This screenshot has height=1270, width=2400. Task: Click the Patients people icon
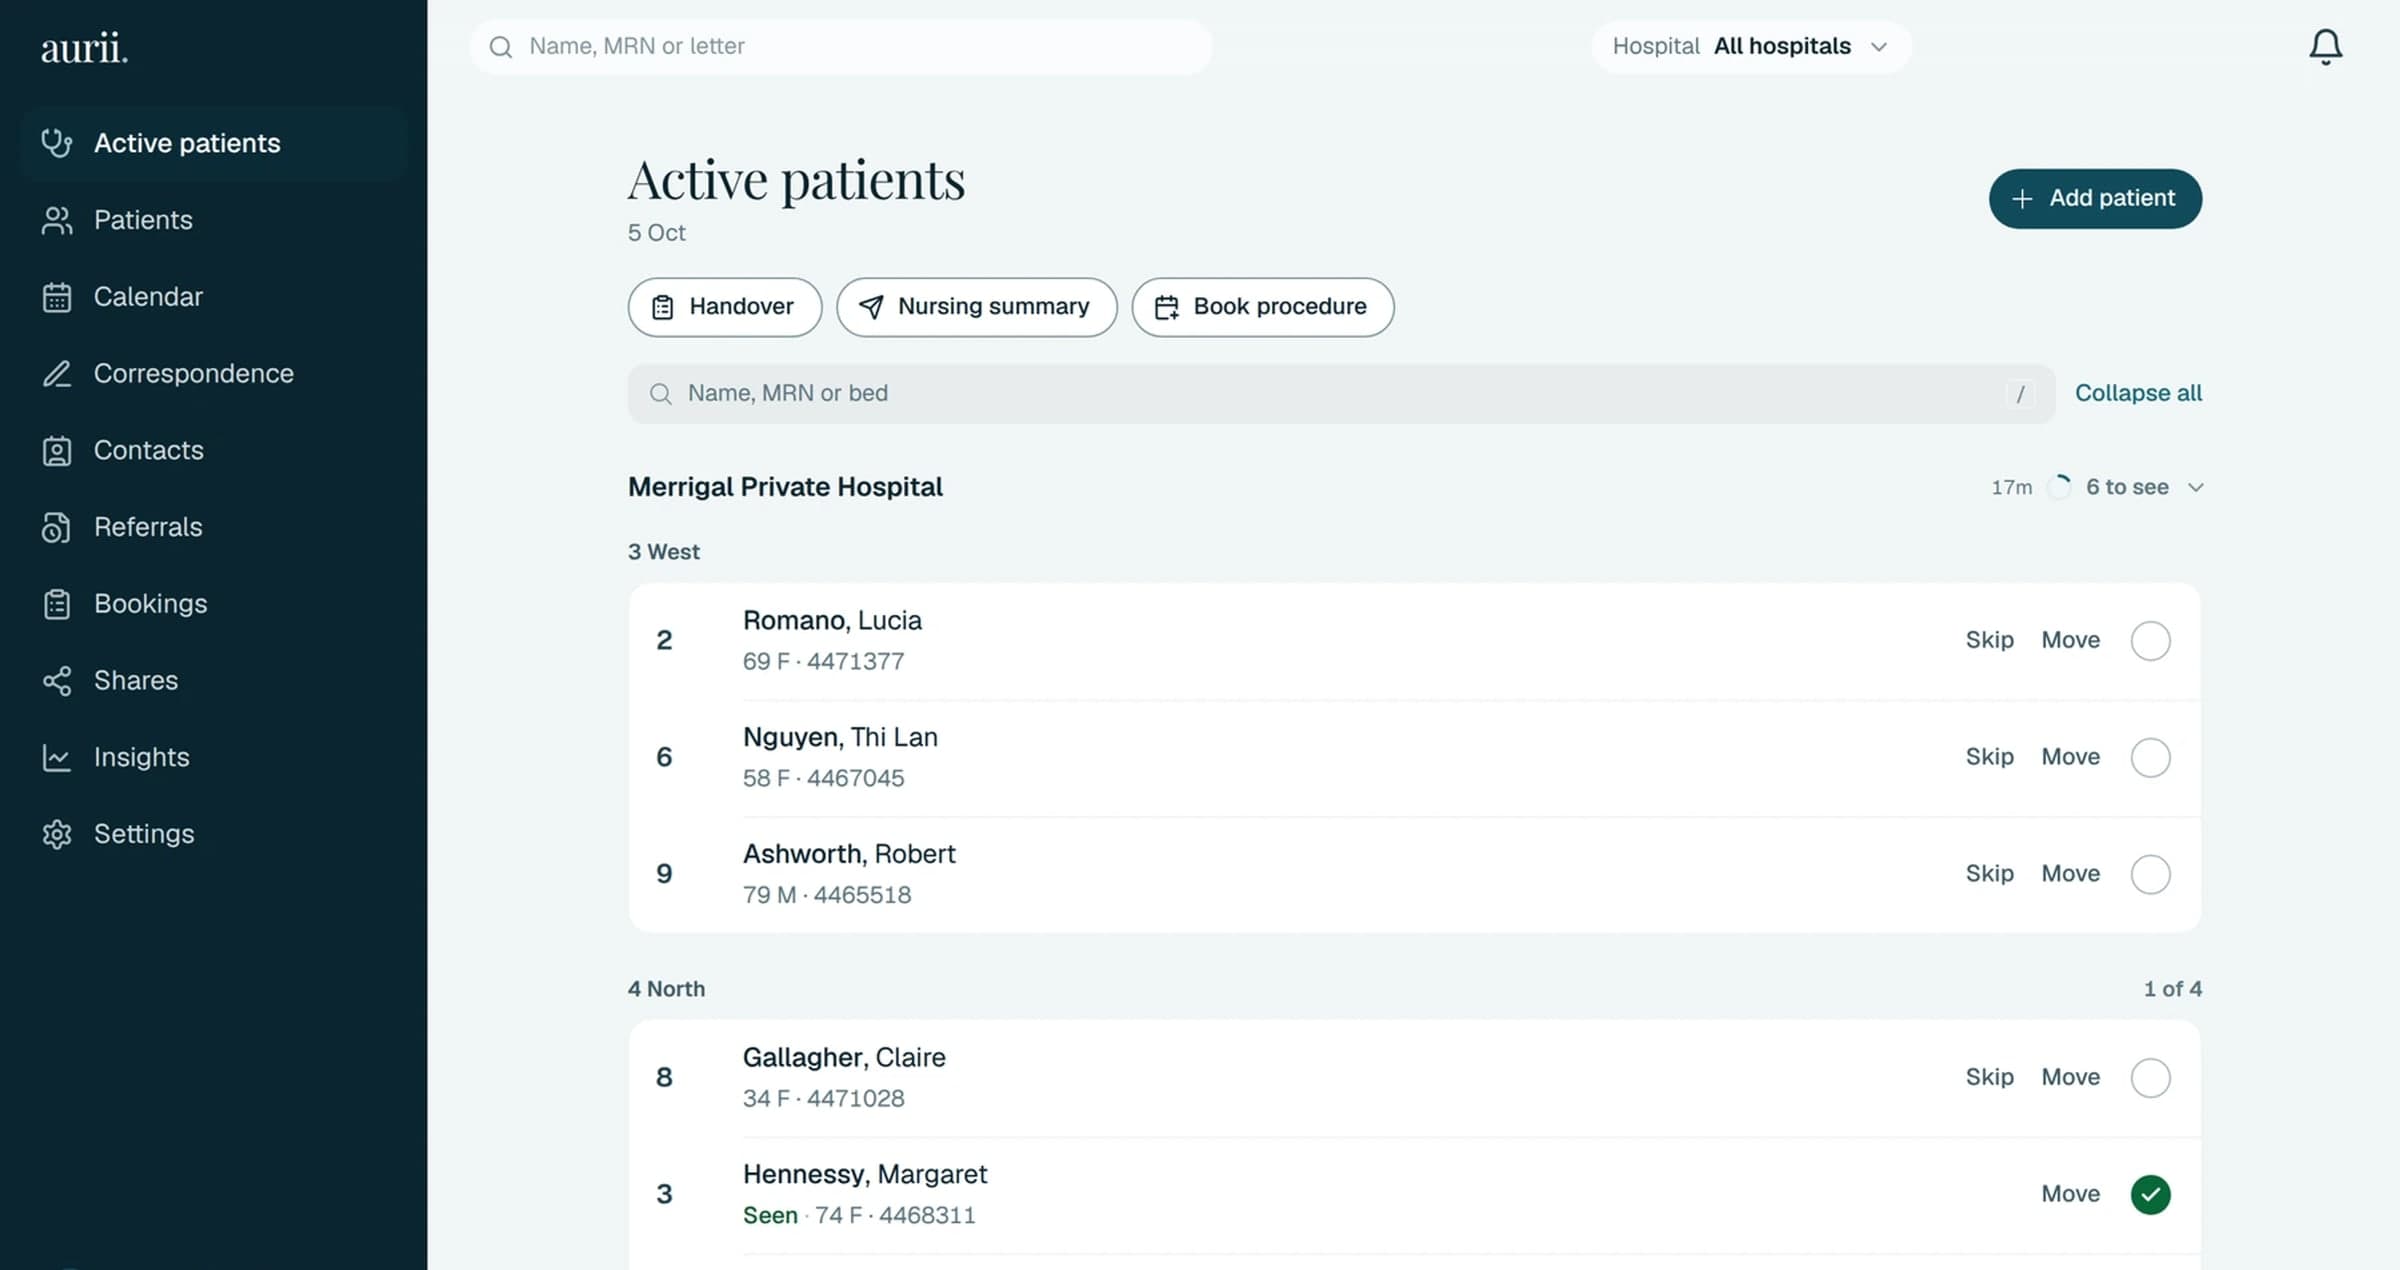pyautogui.click(x=57, y=220)
